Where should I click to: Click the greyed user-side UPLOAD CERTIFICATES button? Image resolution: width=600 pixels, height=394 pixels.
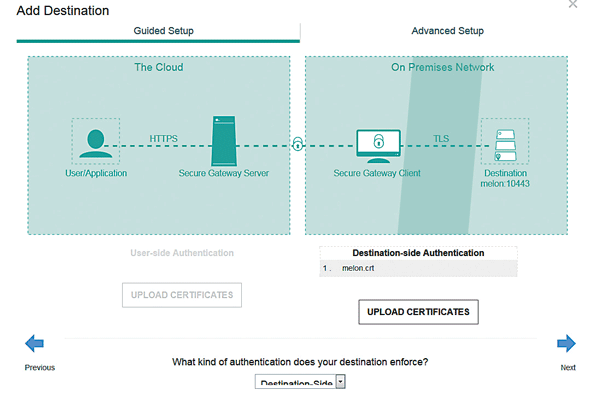(182, 295)
